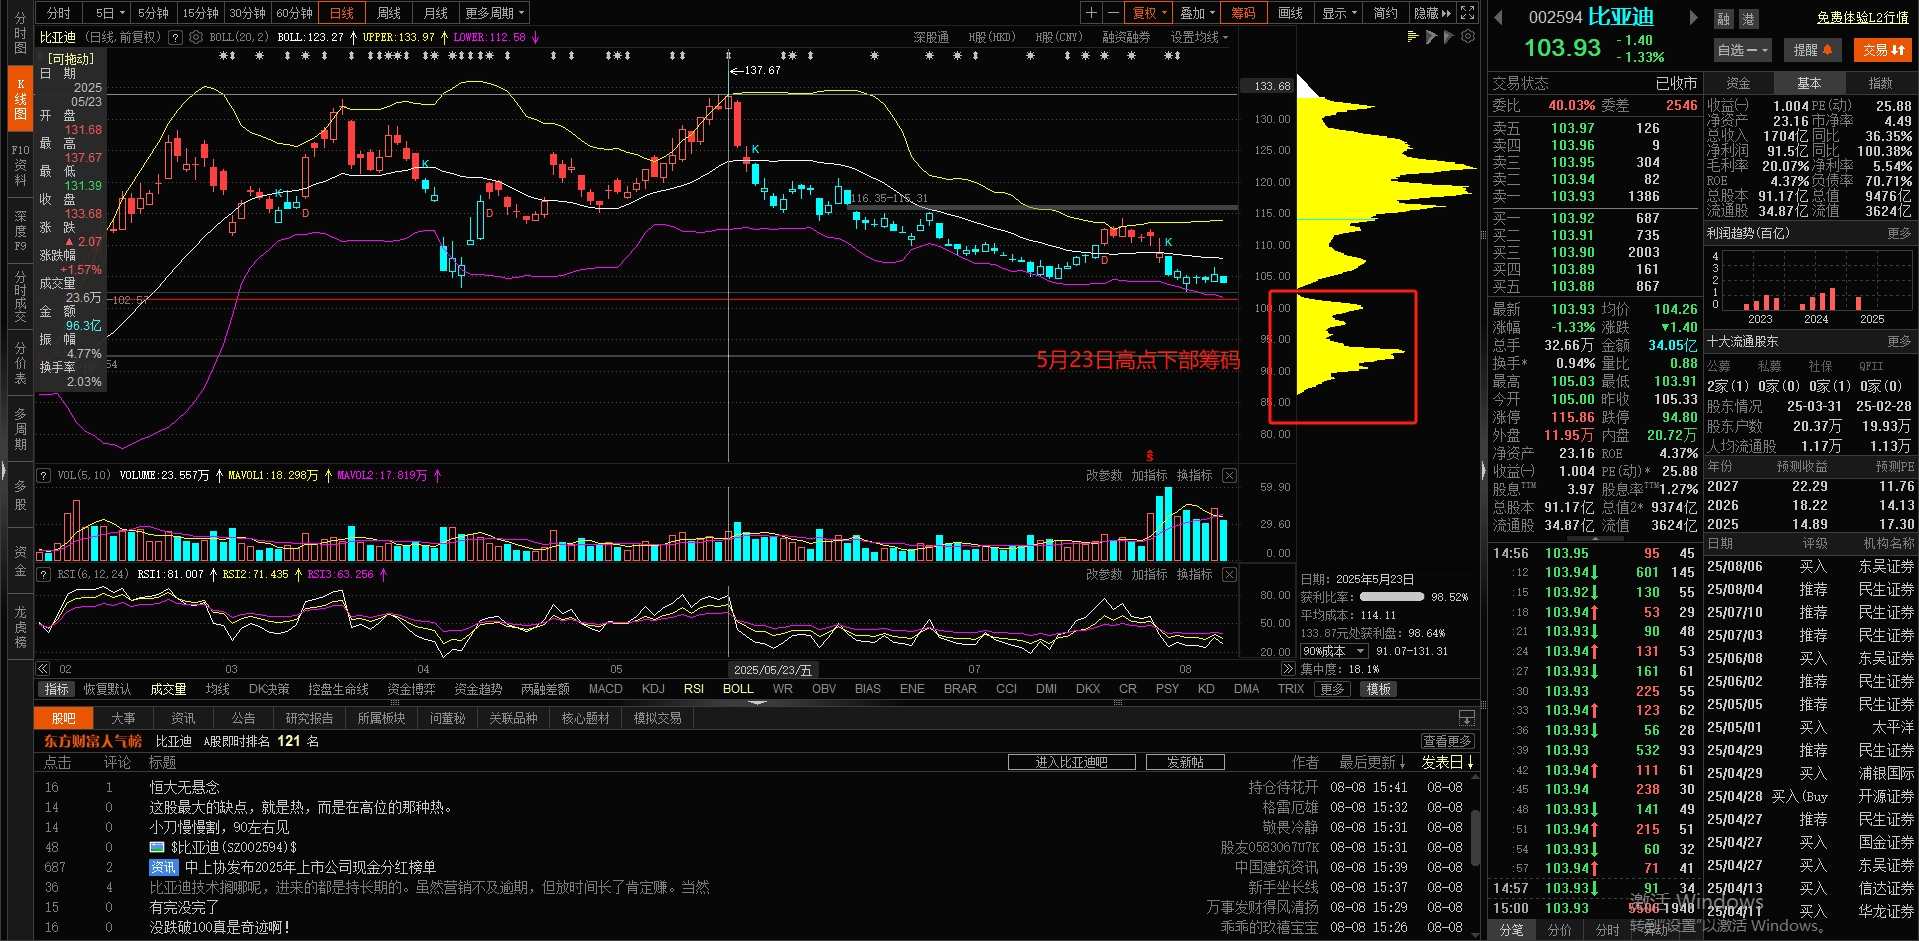Open 90%成本 cost range dropdown
The width and height of the screenshot is (1919, 941).
click(1333, 651)
